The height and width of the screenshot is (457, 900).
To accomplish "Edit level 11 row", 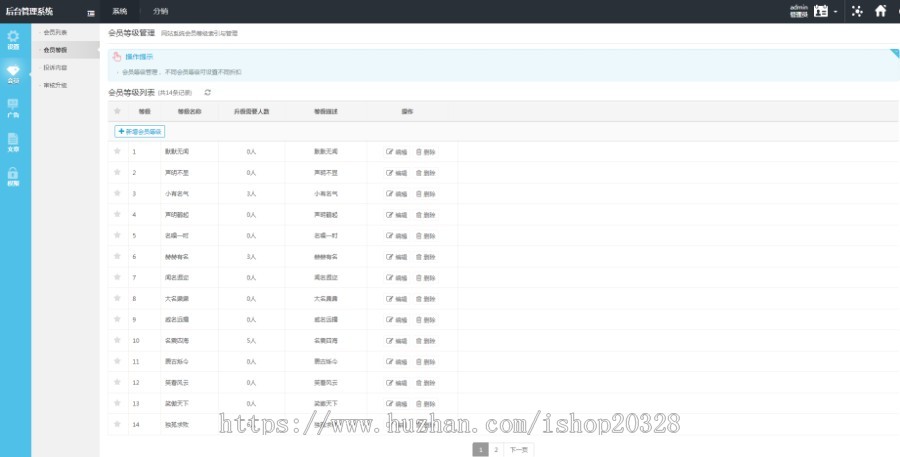I will (397, 362).
